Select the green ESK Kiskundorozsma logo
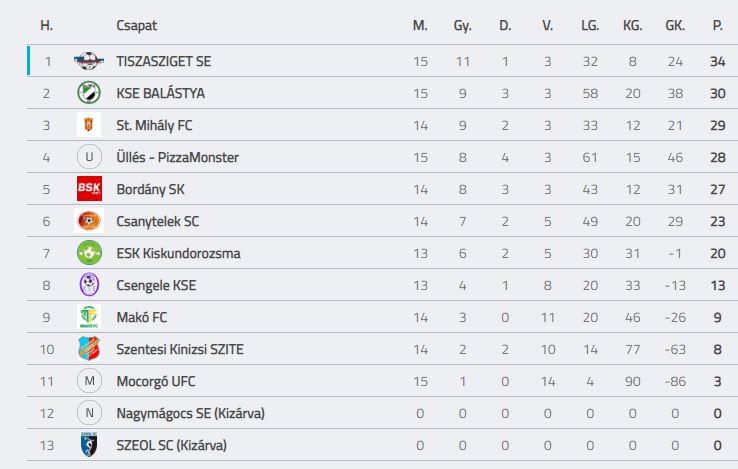The image size is (738, 469). (x=89, y=253)
